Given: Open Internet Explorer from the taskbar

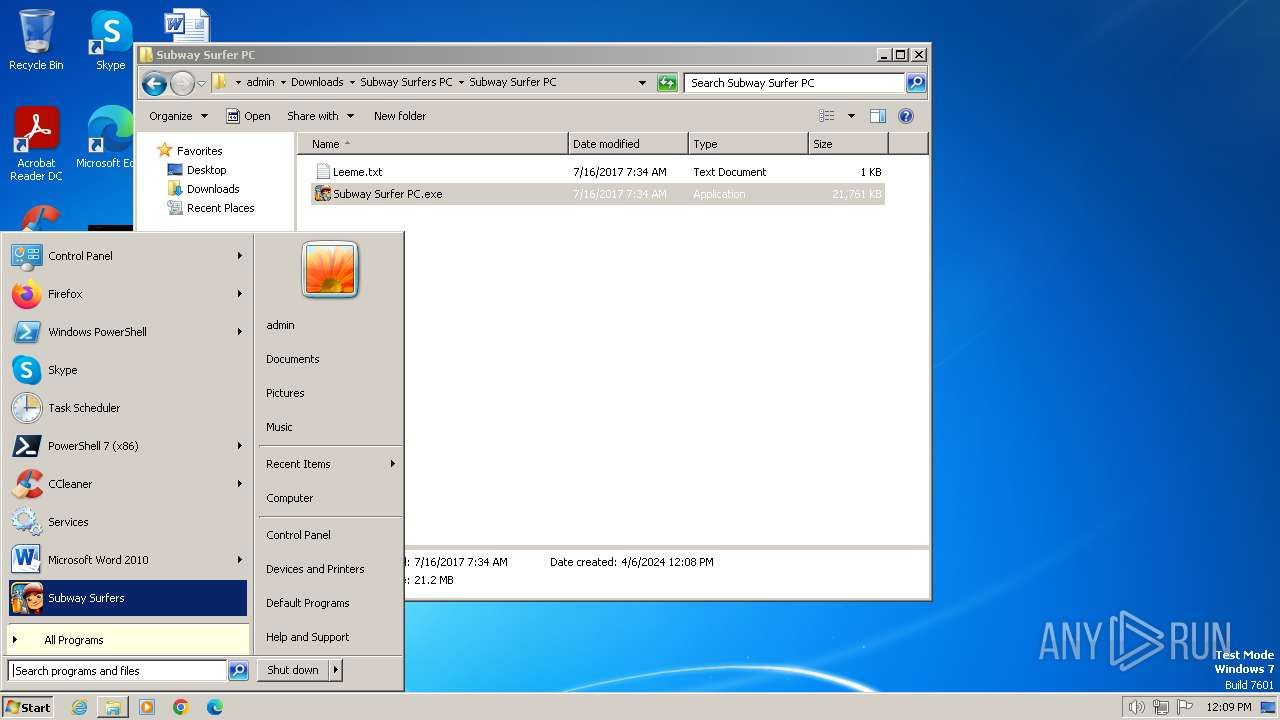Looking at the screenshot, I should click(79, 707).
